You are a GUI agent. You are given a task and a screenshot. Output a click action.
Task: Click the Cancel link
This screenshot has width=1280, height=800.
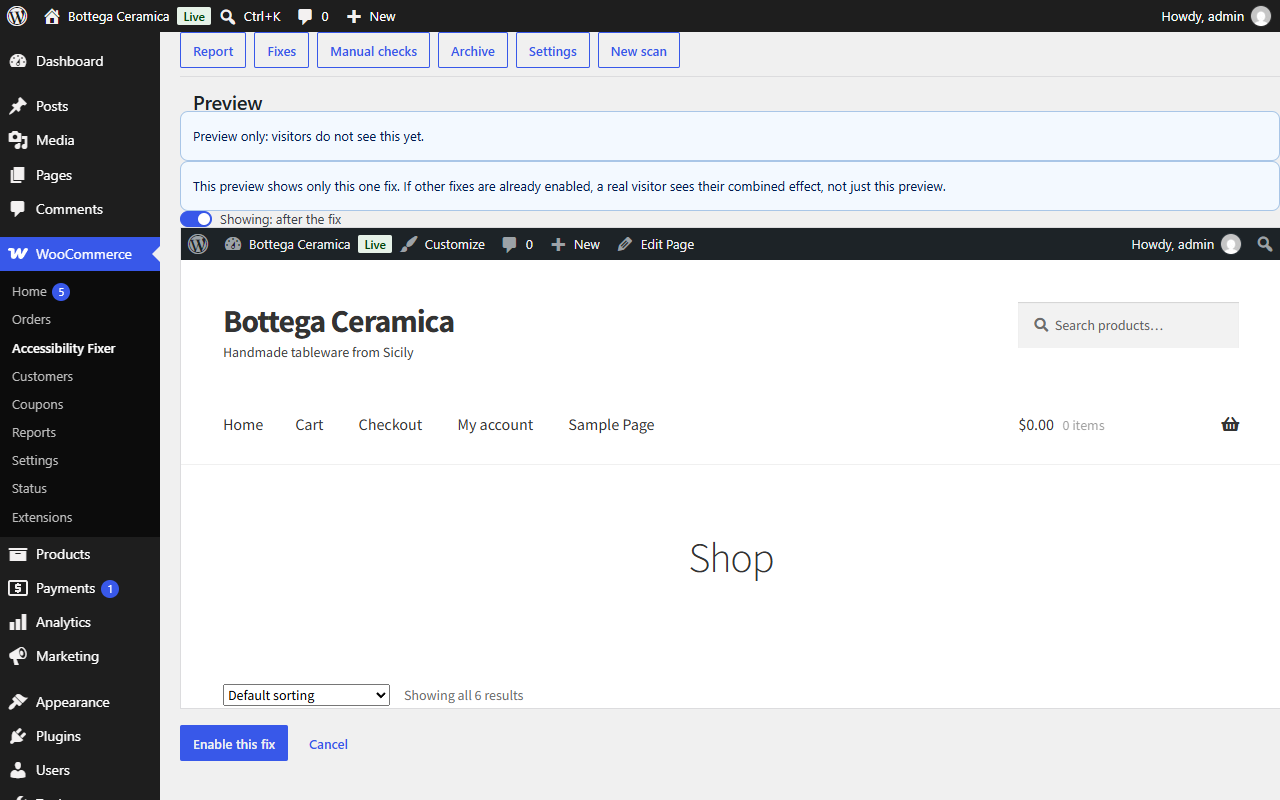(x=328, y=744)
